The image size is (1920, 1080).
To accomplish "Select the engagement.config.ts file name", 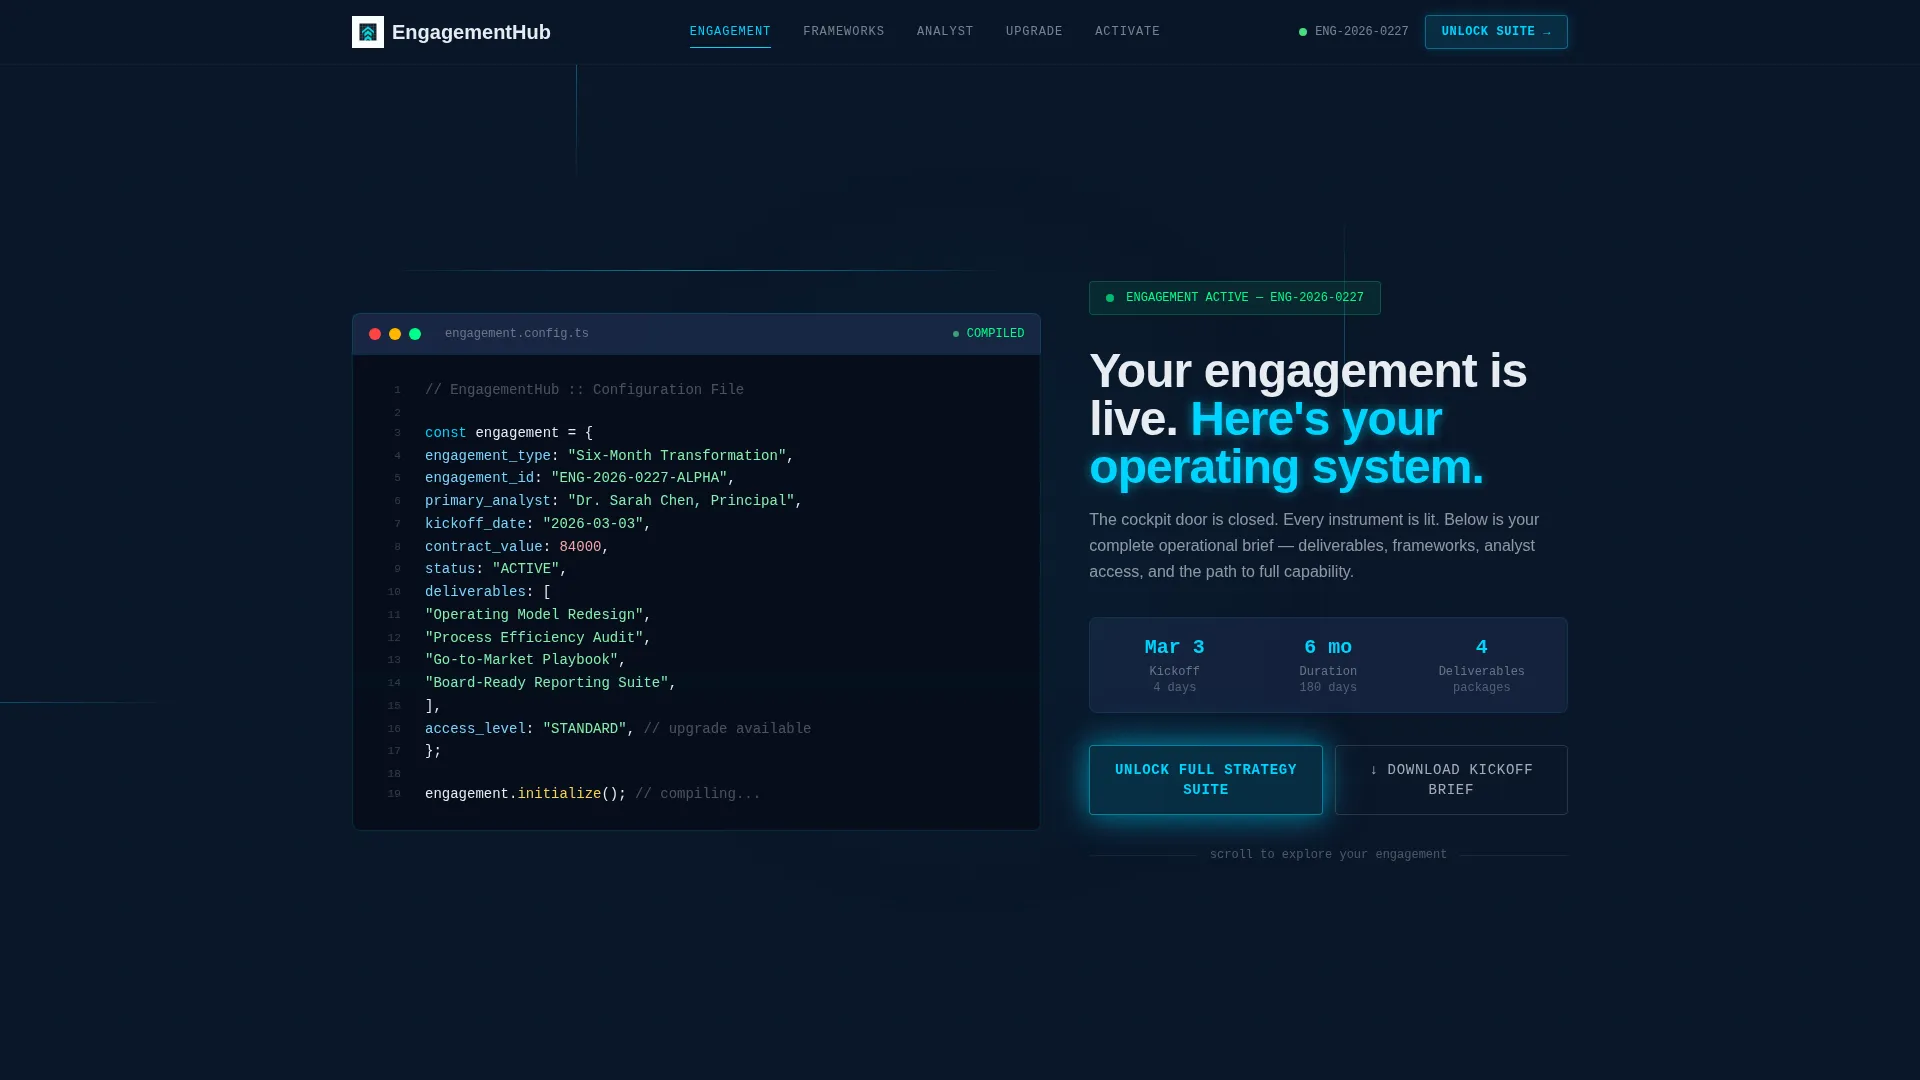I will (x=517, y=334).
